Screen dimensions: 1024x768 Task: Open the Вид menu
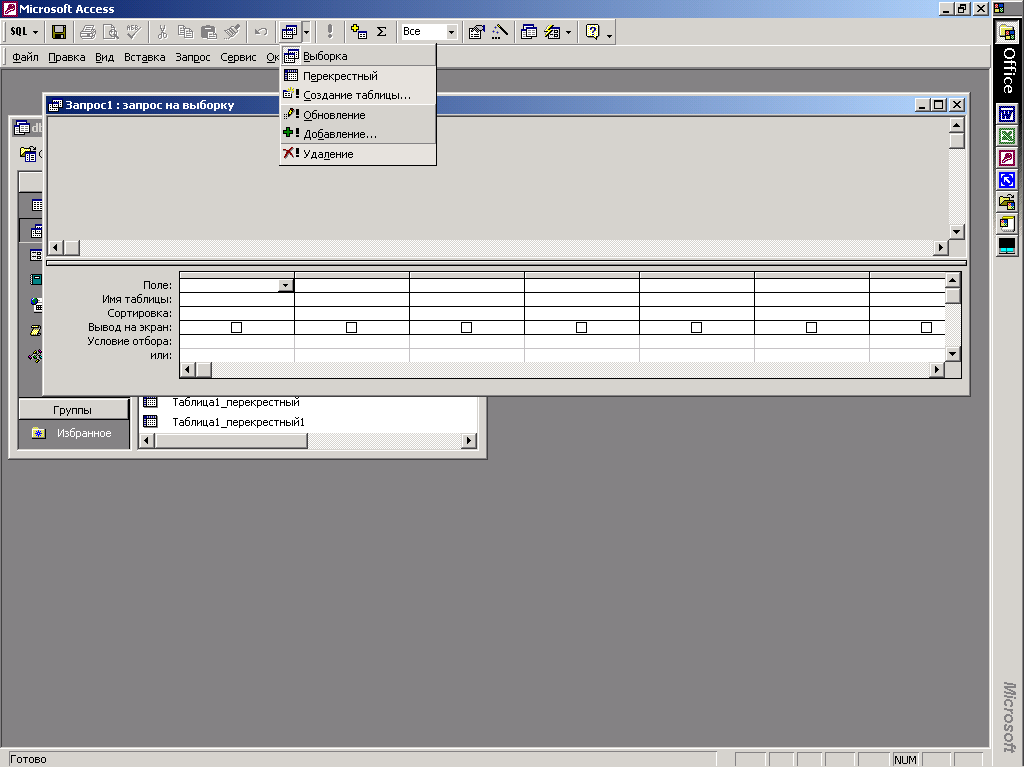(104, 57)
